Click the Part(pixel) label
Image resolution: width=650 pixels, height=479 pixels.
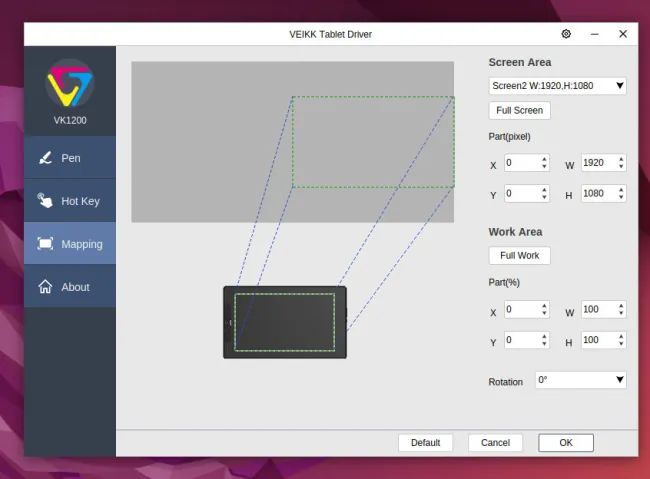[509, 136]
